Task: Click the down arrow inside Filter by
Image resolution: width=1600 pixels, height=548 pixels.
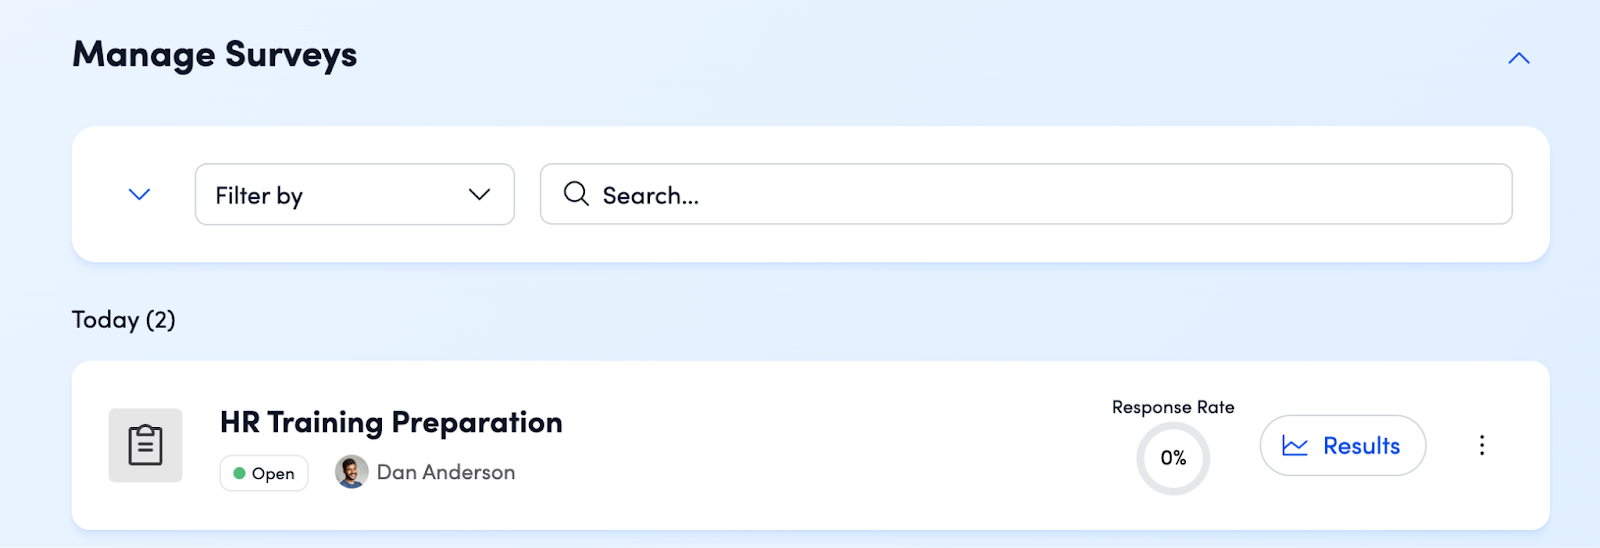Action: (480, 194)
